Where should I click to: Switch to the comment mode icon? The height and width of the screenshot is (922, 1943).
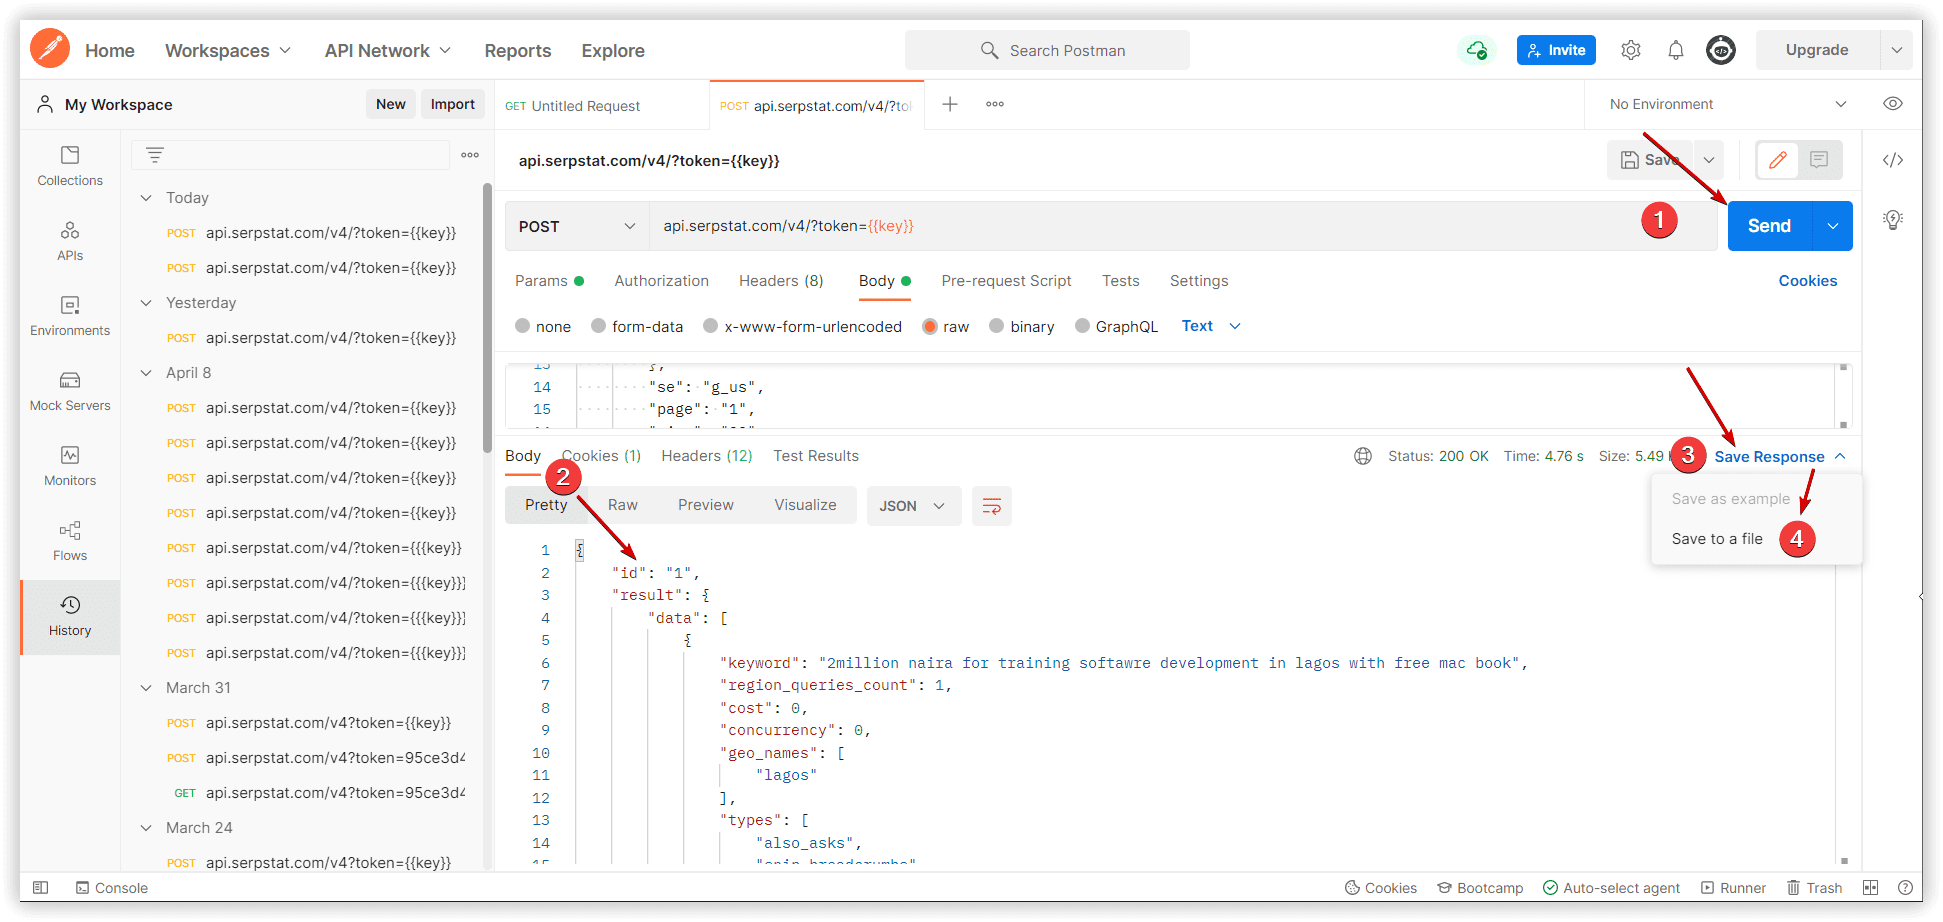point(1819,160)
